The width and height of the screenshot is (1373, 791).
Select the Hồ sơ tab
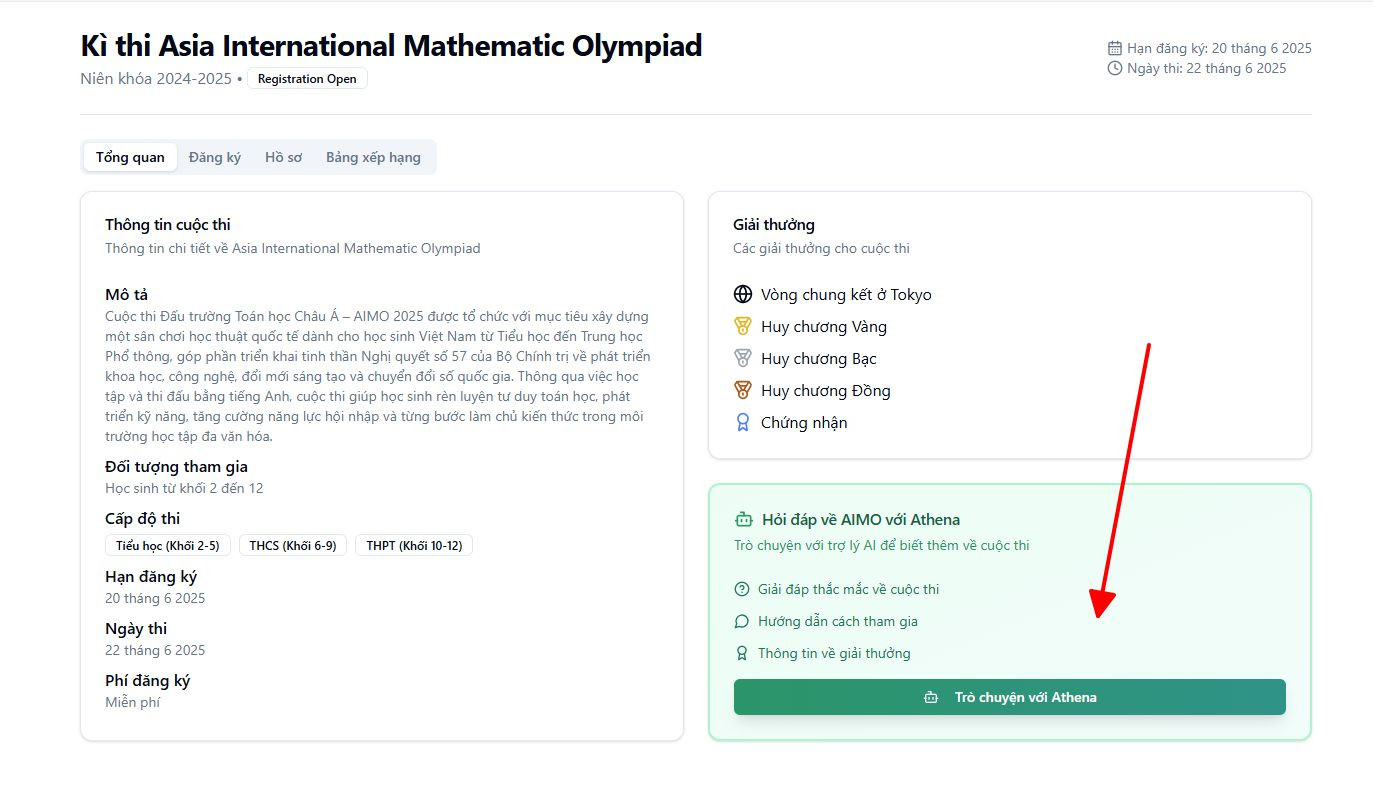tap(283, 157)
